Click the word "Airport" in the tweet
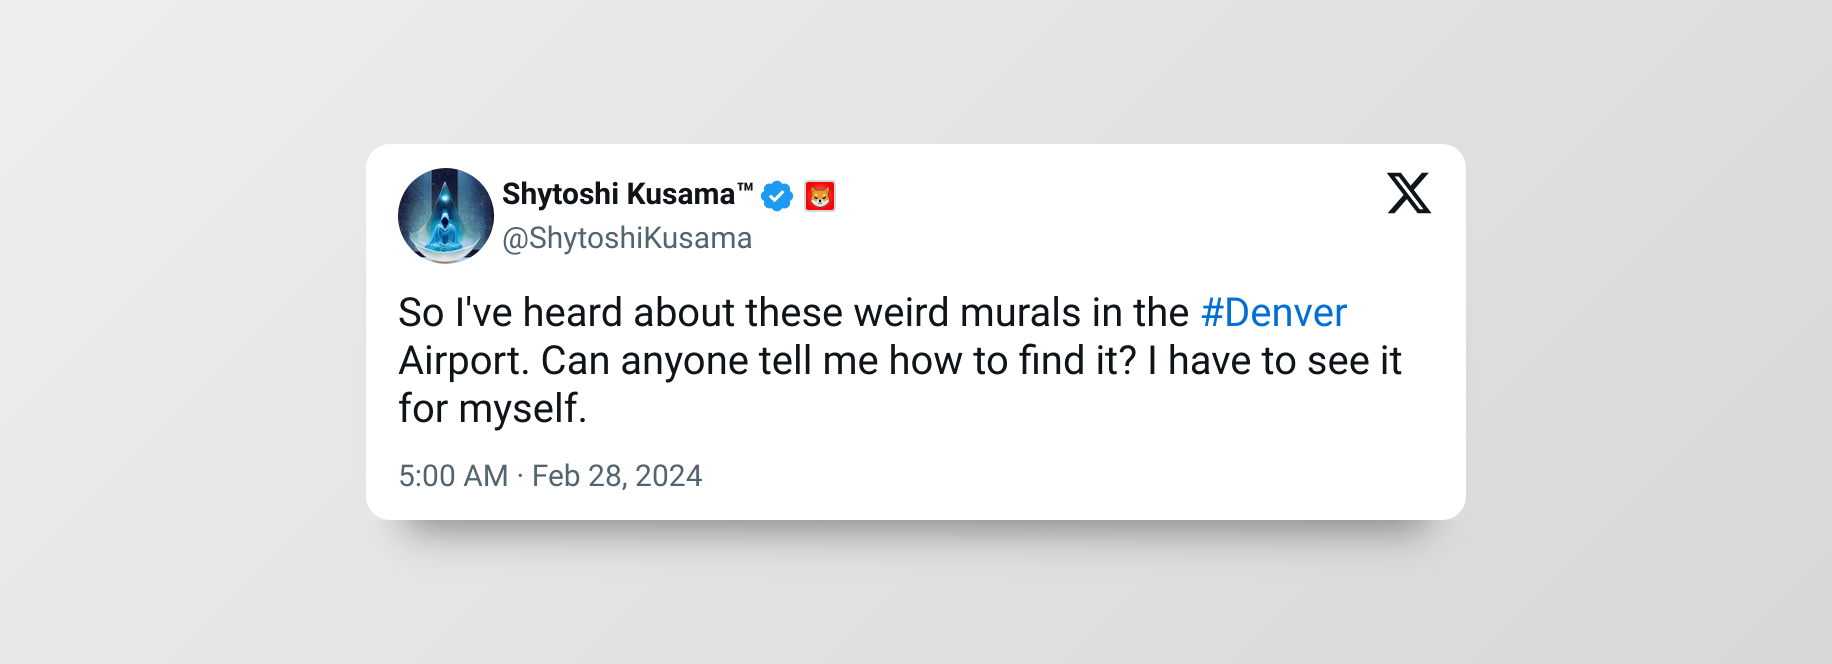1832x664 pixels. [x=464, y=361]
